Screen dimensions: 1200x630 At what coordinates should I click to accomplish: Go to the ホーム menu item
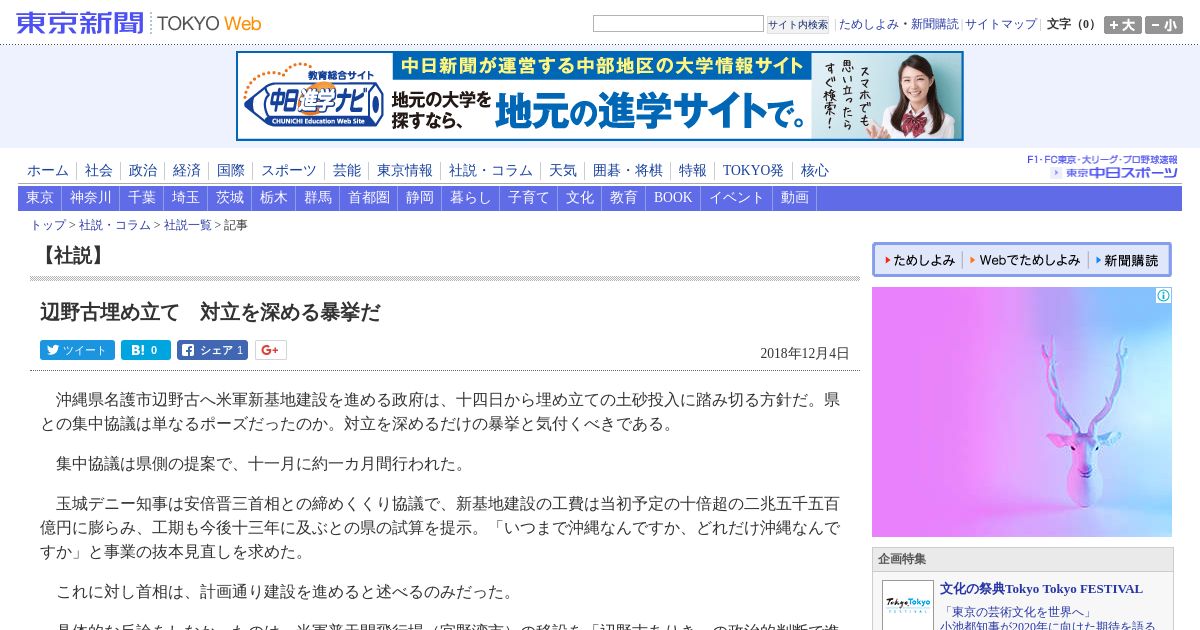pos(48,171)
